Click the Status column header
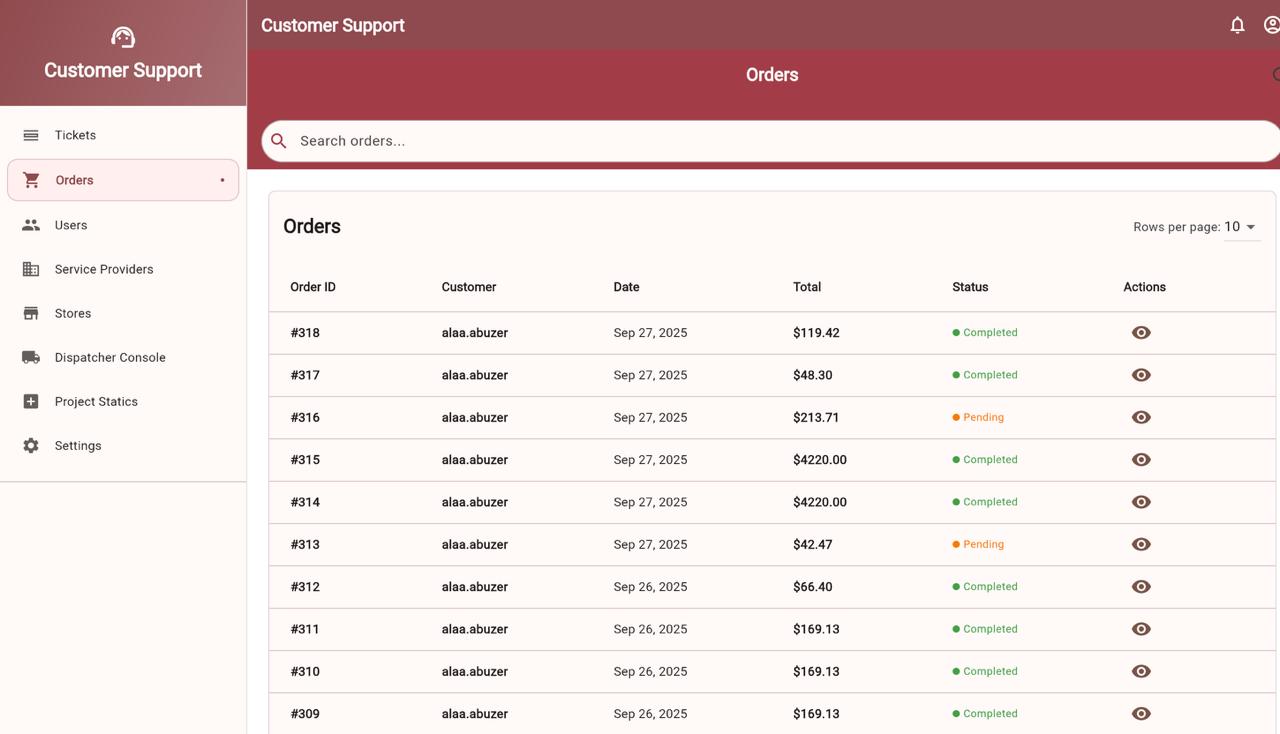This screenshot has width=1280, height=734. 970,287
